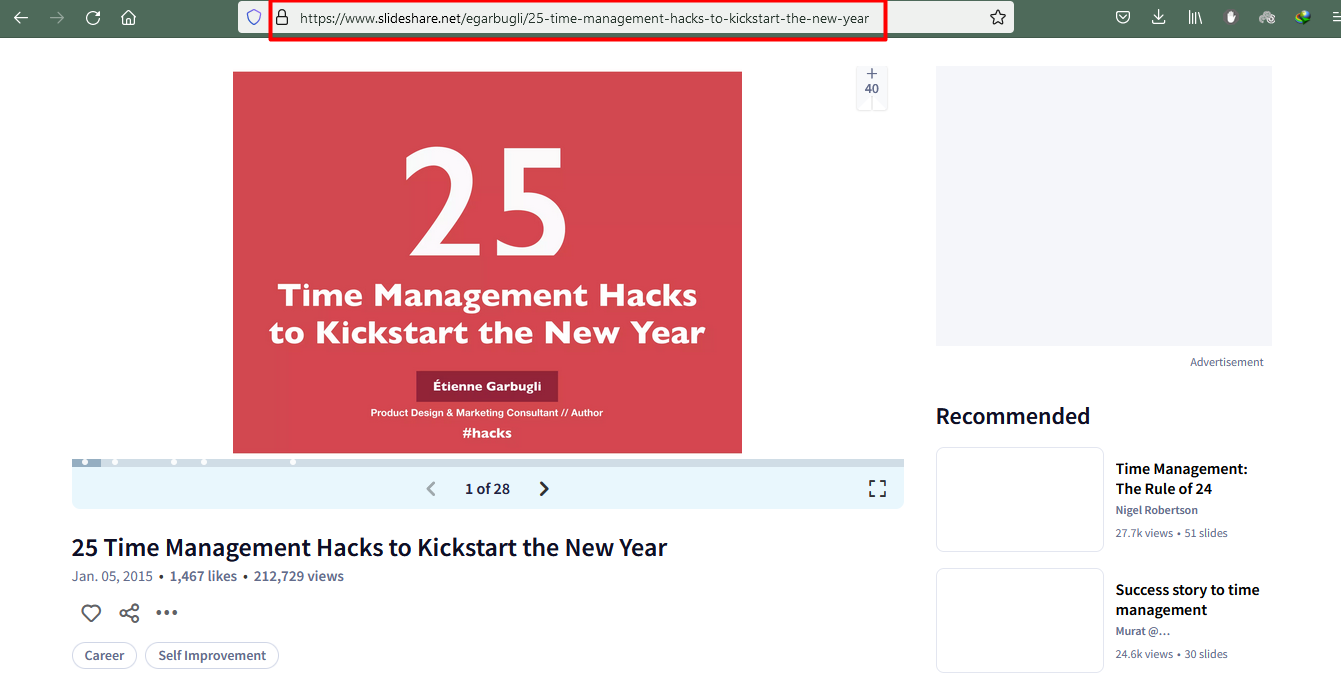1341x677 pixels.
Task: Open the three-dot more options menu
Action: click(x=166, y=613)
